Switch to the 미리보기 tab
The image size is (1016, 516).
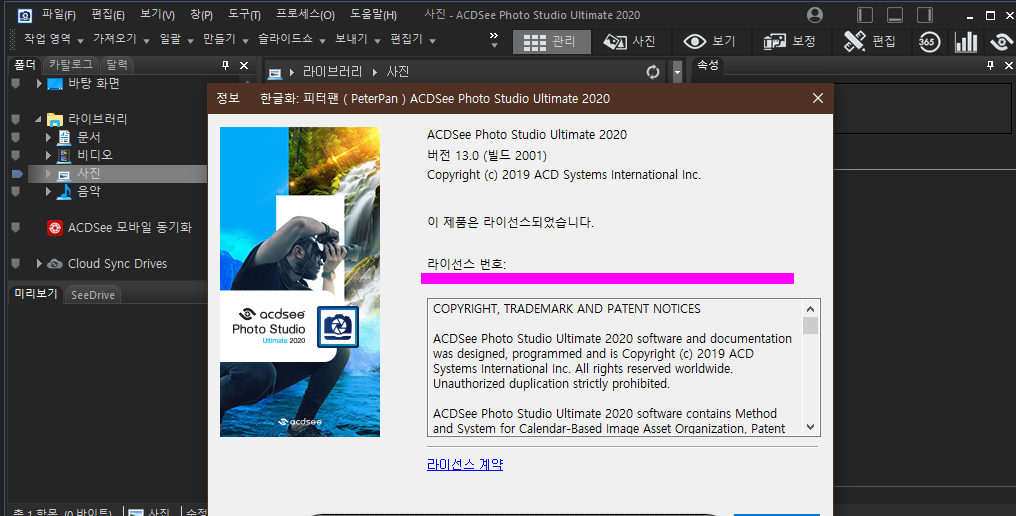coord(36,294)
